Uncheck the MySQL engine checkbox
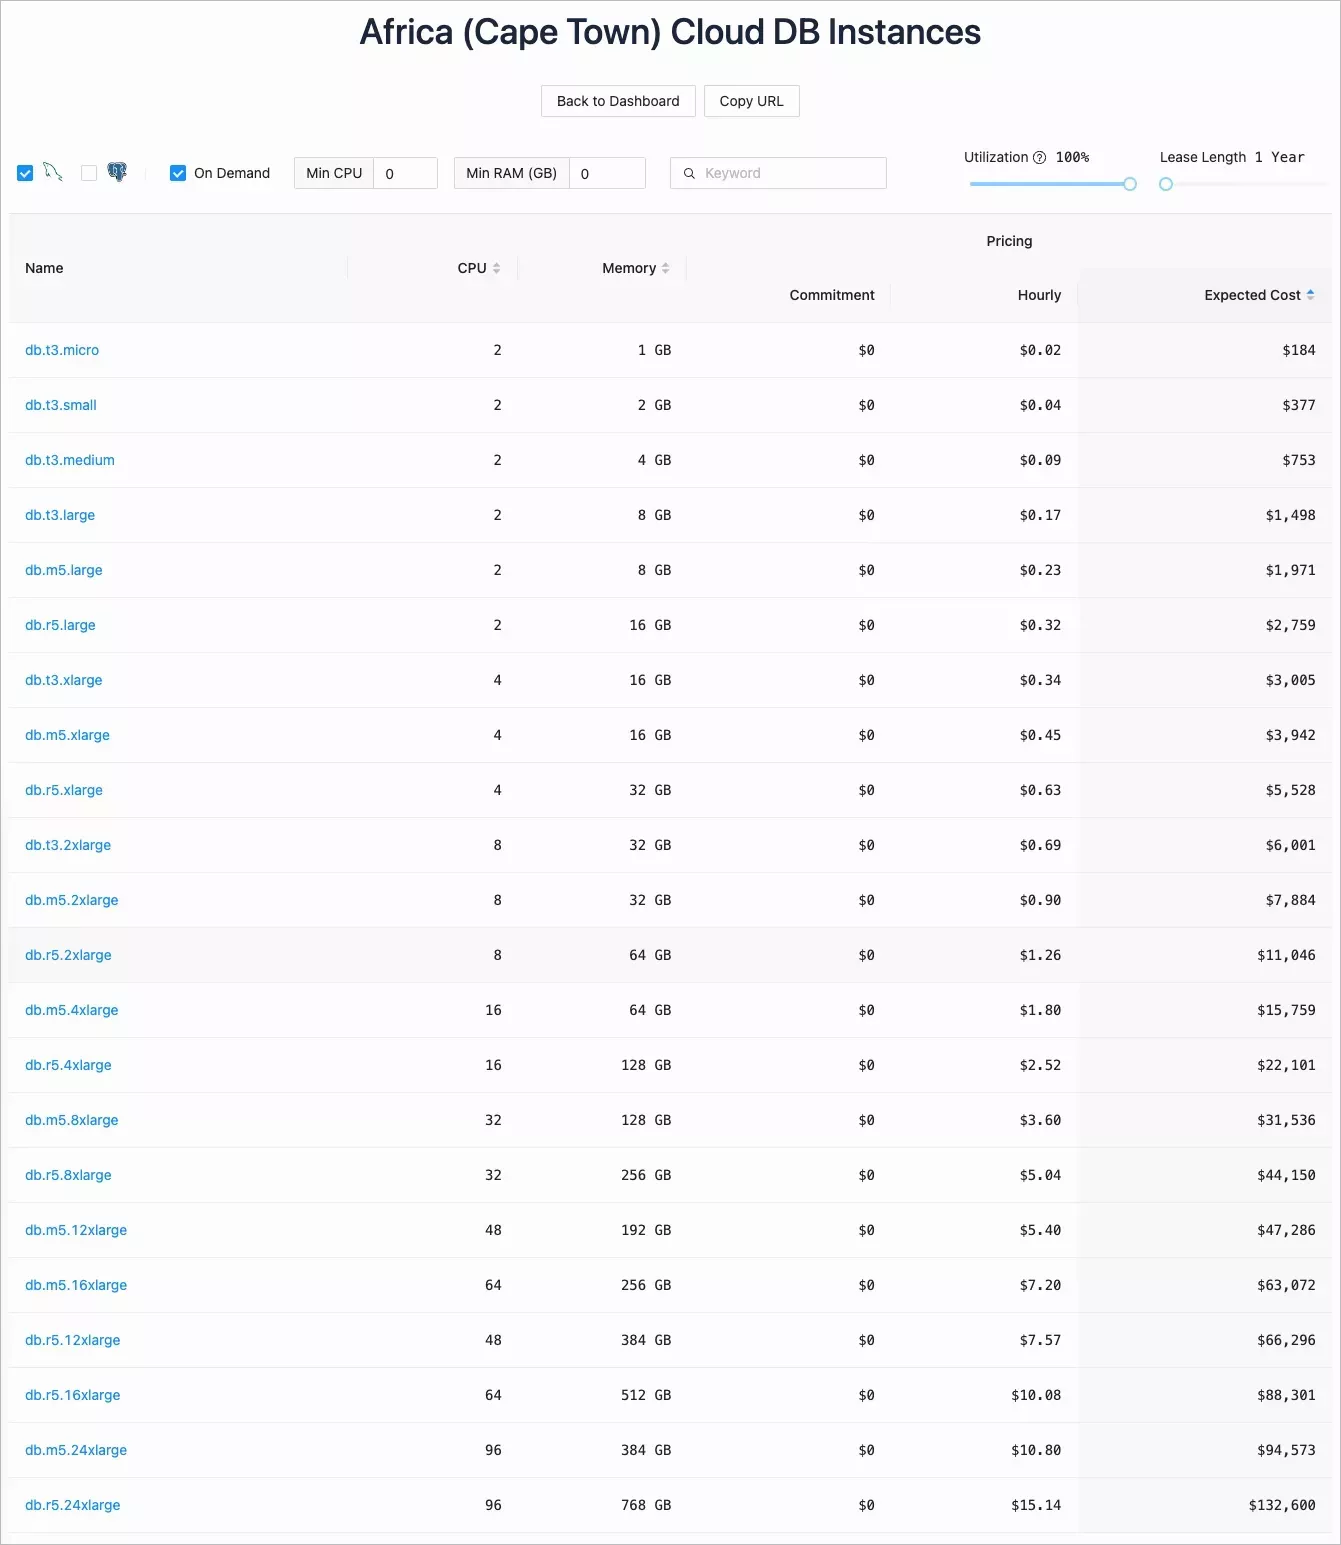This screenshot has width=1341, height=1545. 25,173
